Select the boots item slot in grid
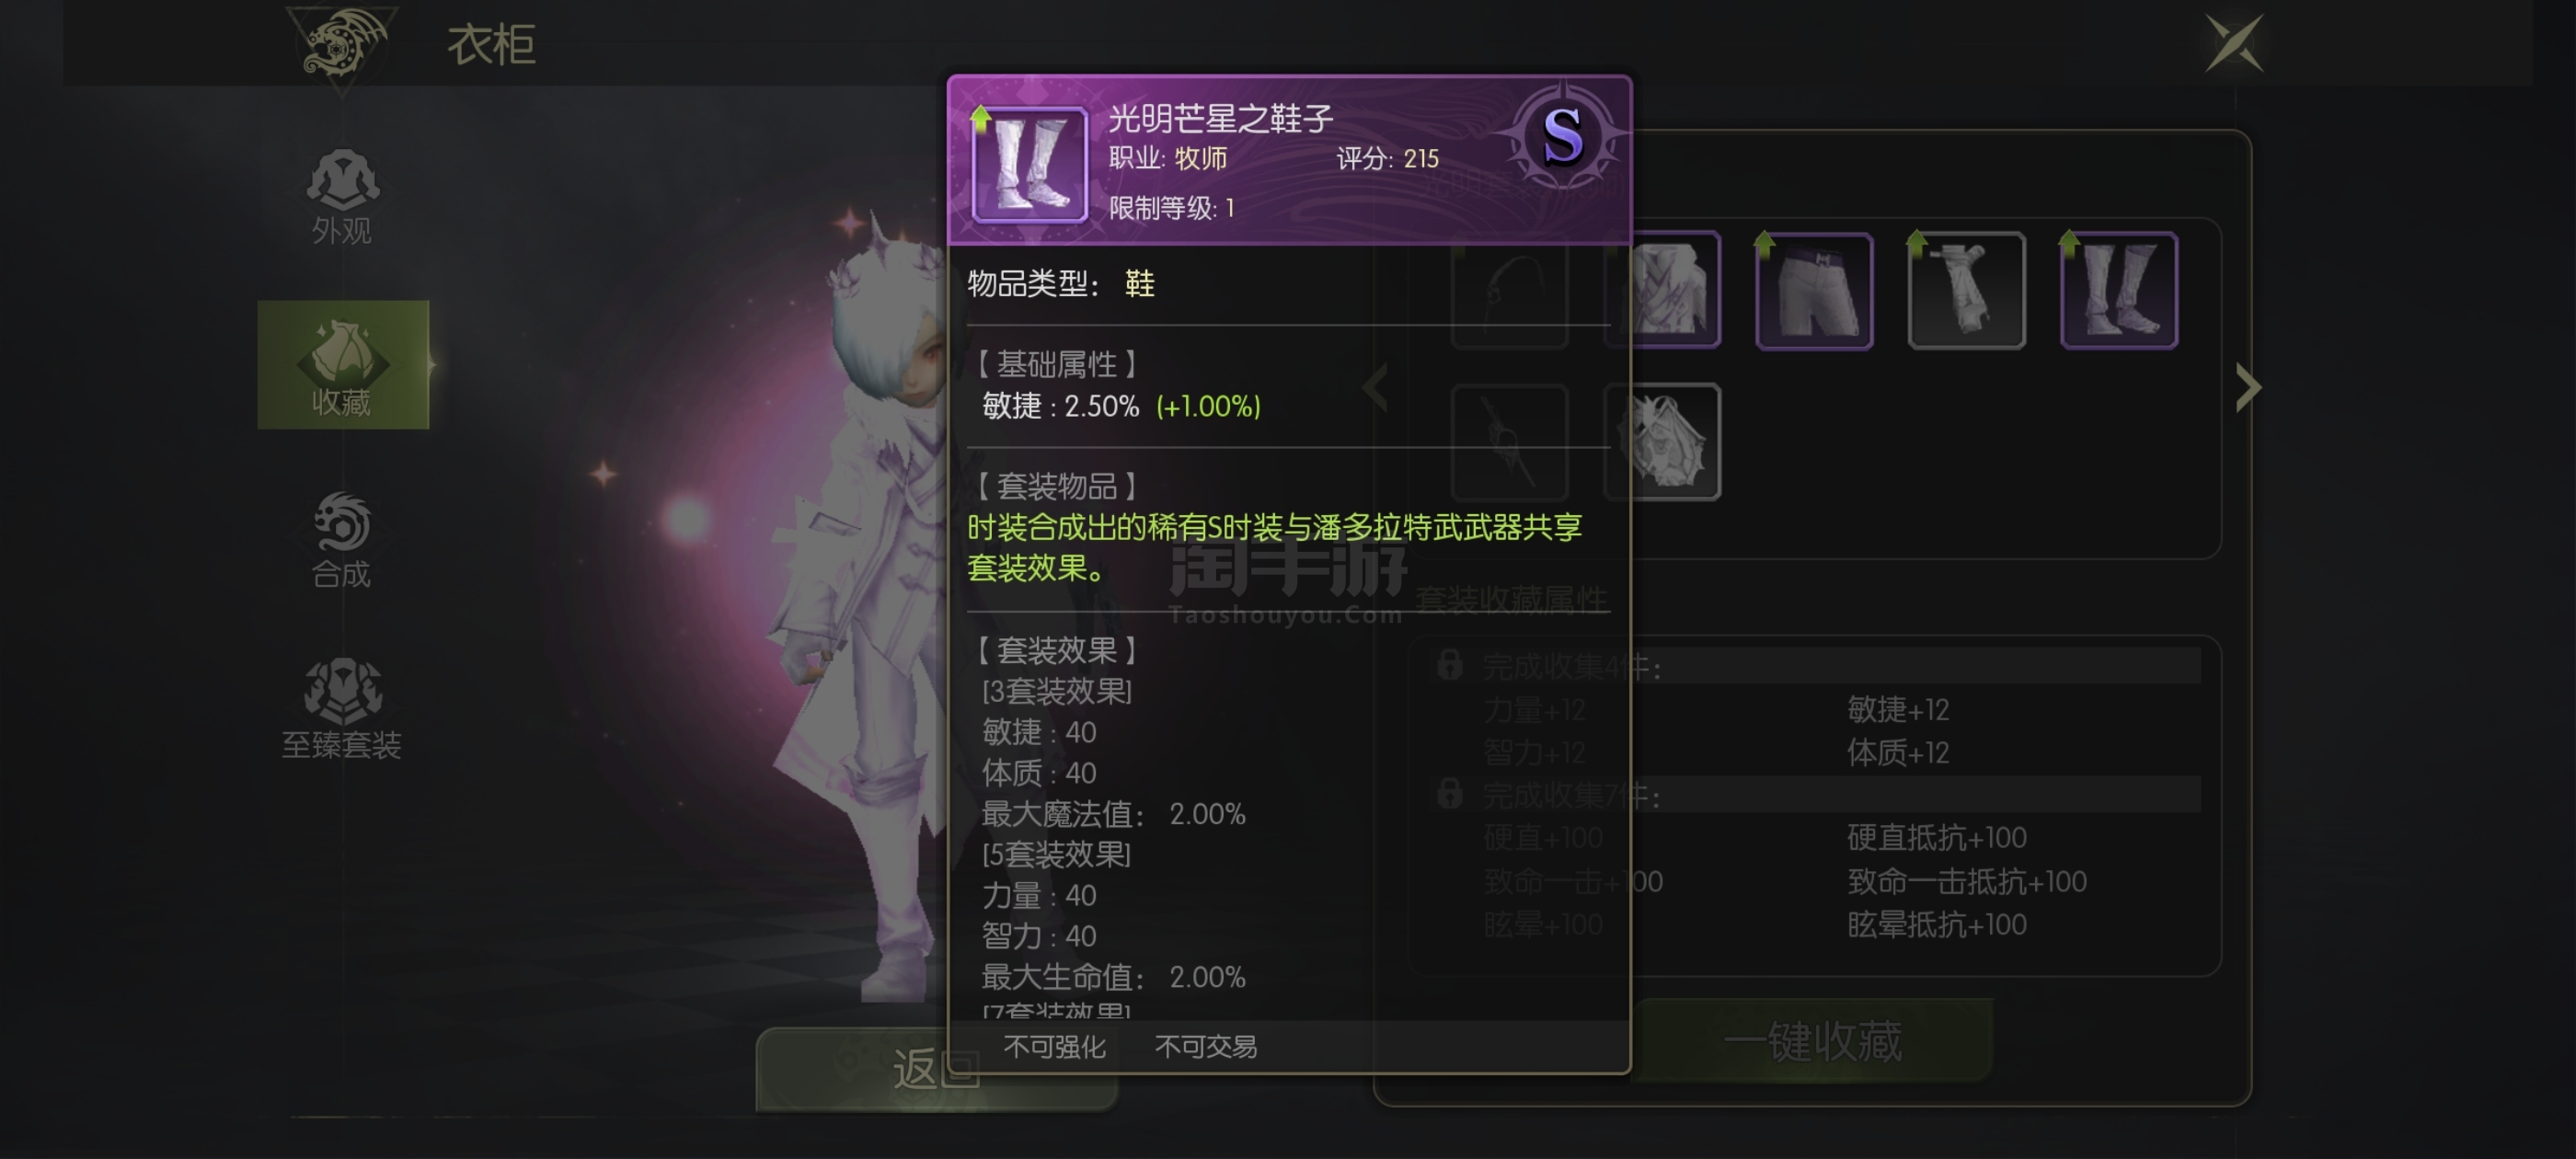Viewport: 2576px width, 1159px height. click(x=2119, y=291)
